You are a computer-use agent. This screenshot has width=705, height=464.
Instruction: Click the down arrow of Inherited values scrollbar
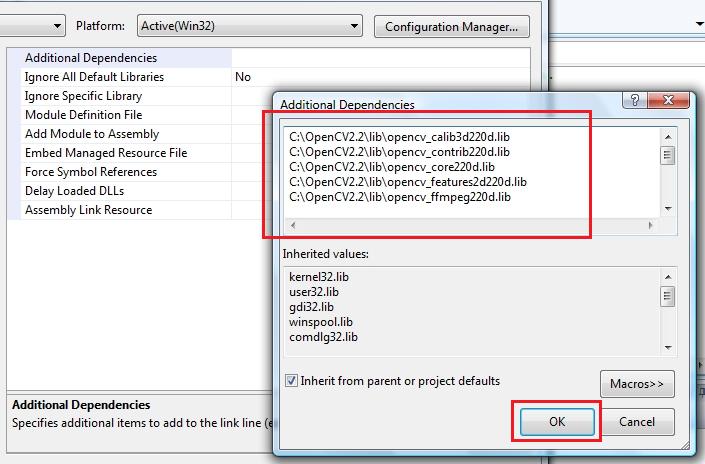[668, 348]
